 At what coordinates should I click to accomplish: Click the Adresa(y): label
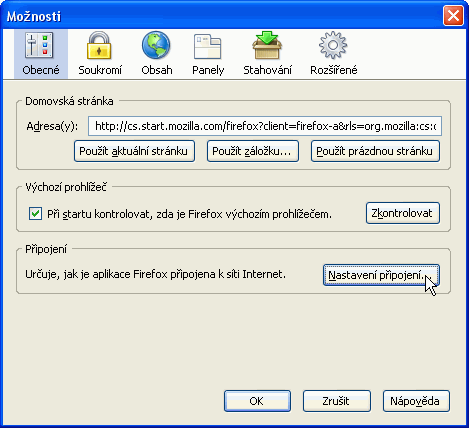pos(52,126)
